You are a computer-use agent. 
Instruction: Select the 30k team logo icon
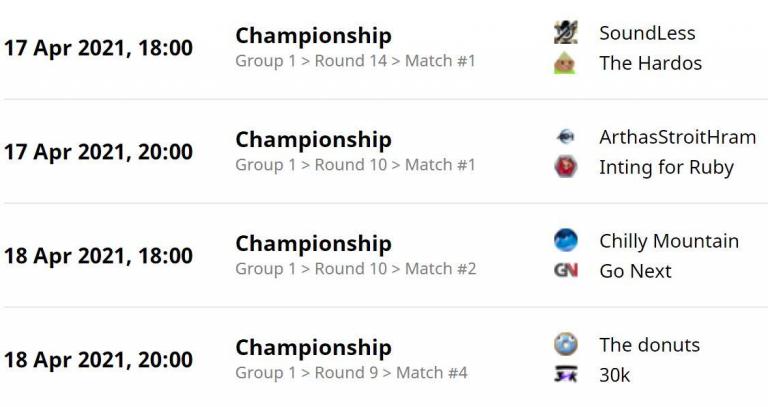pyautogui.click(x=566, y=375)
